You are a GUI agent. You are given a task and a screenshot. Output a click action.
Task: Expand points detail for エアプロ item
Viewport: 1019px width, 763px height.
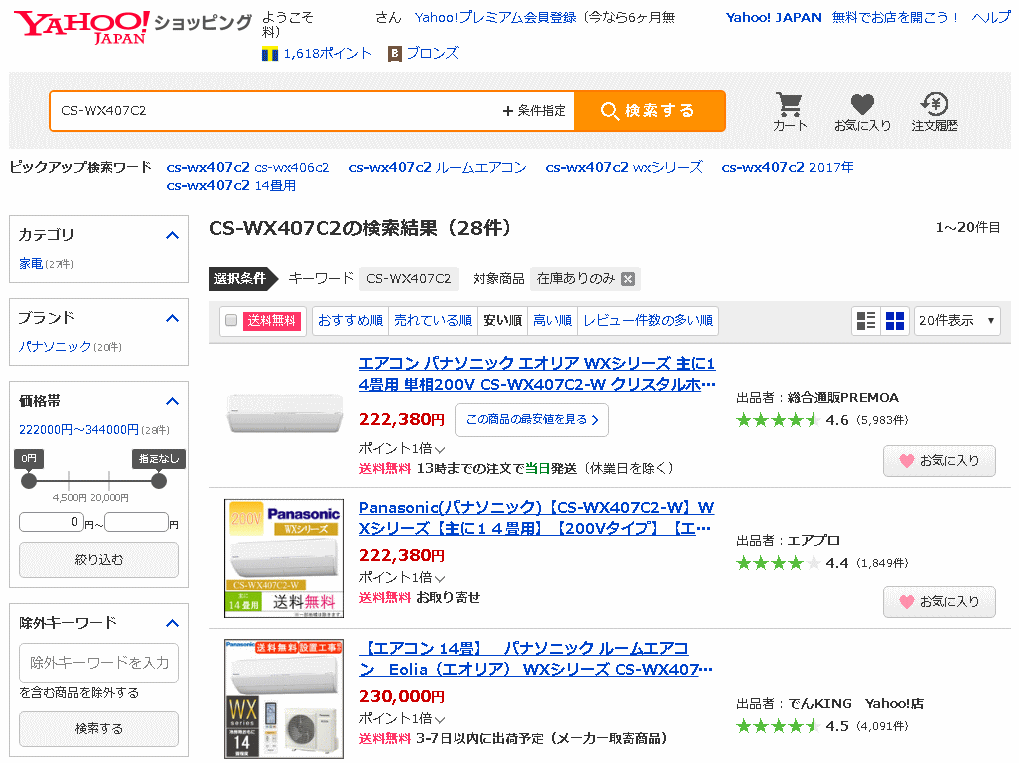[440, 578]
